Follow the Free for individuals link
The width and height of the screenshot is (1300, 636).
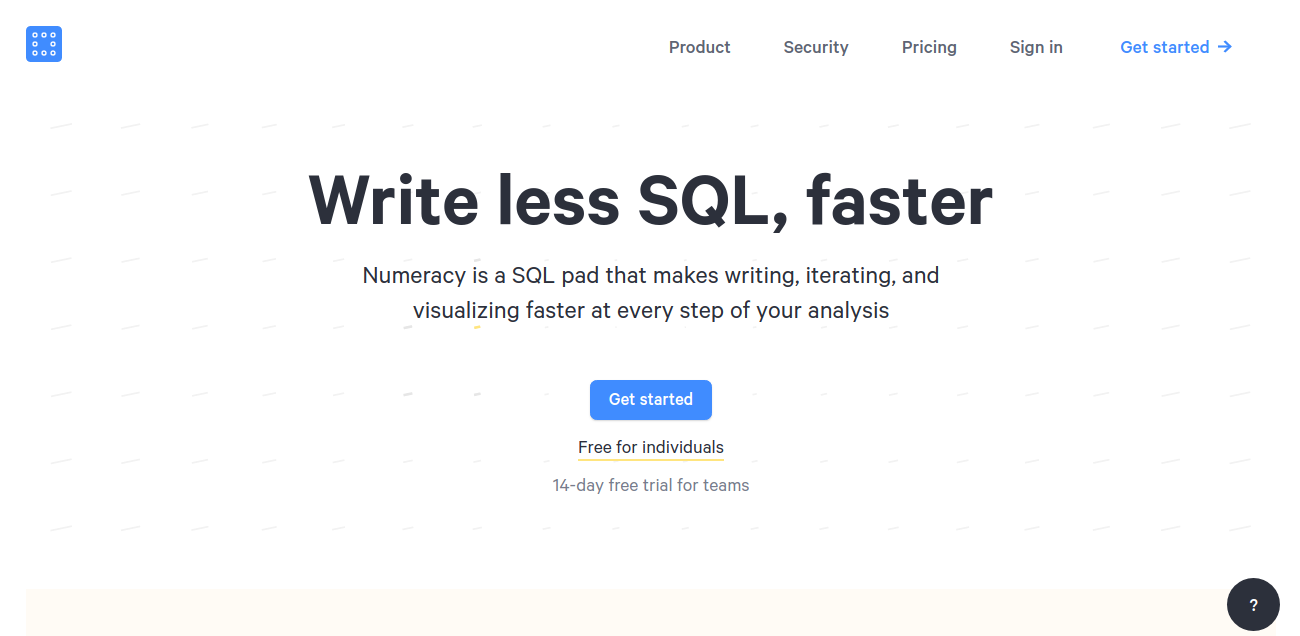pos(651,447)
